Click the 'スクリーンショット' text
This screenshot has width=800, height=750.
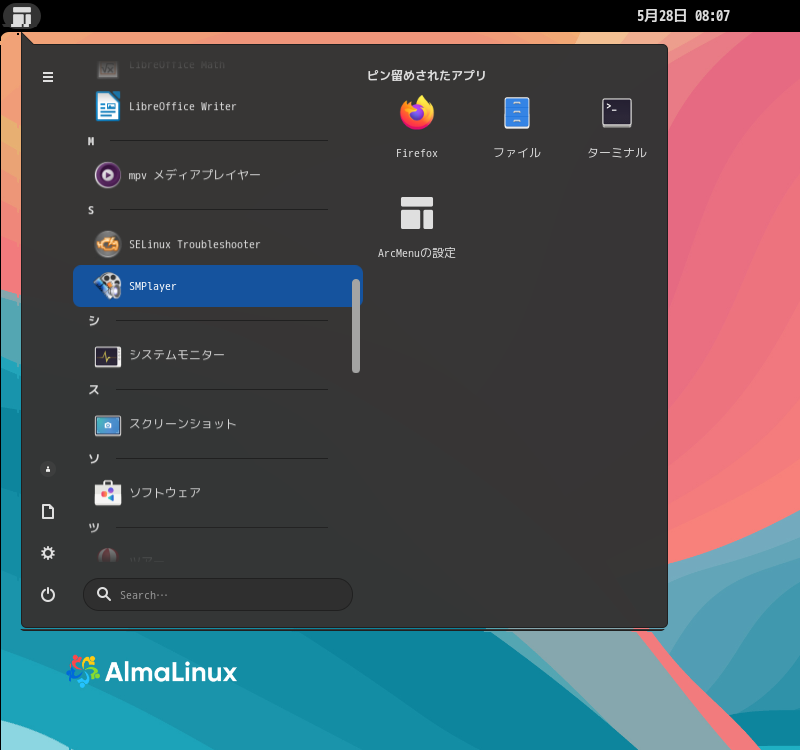click(182, 424)
